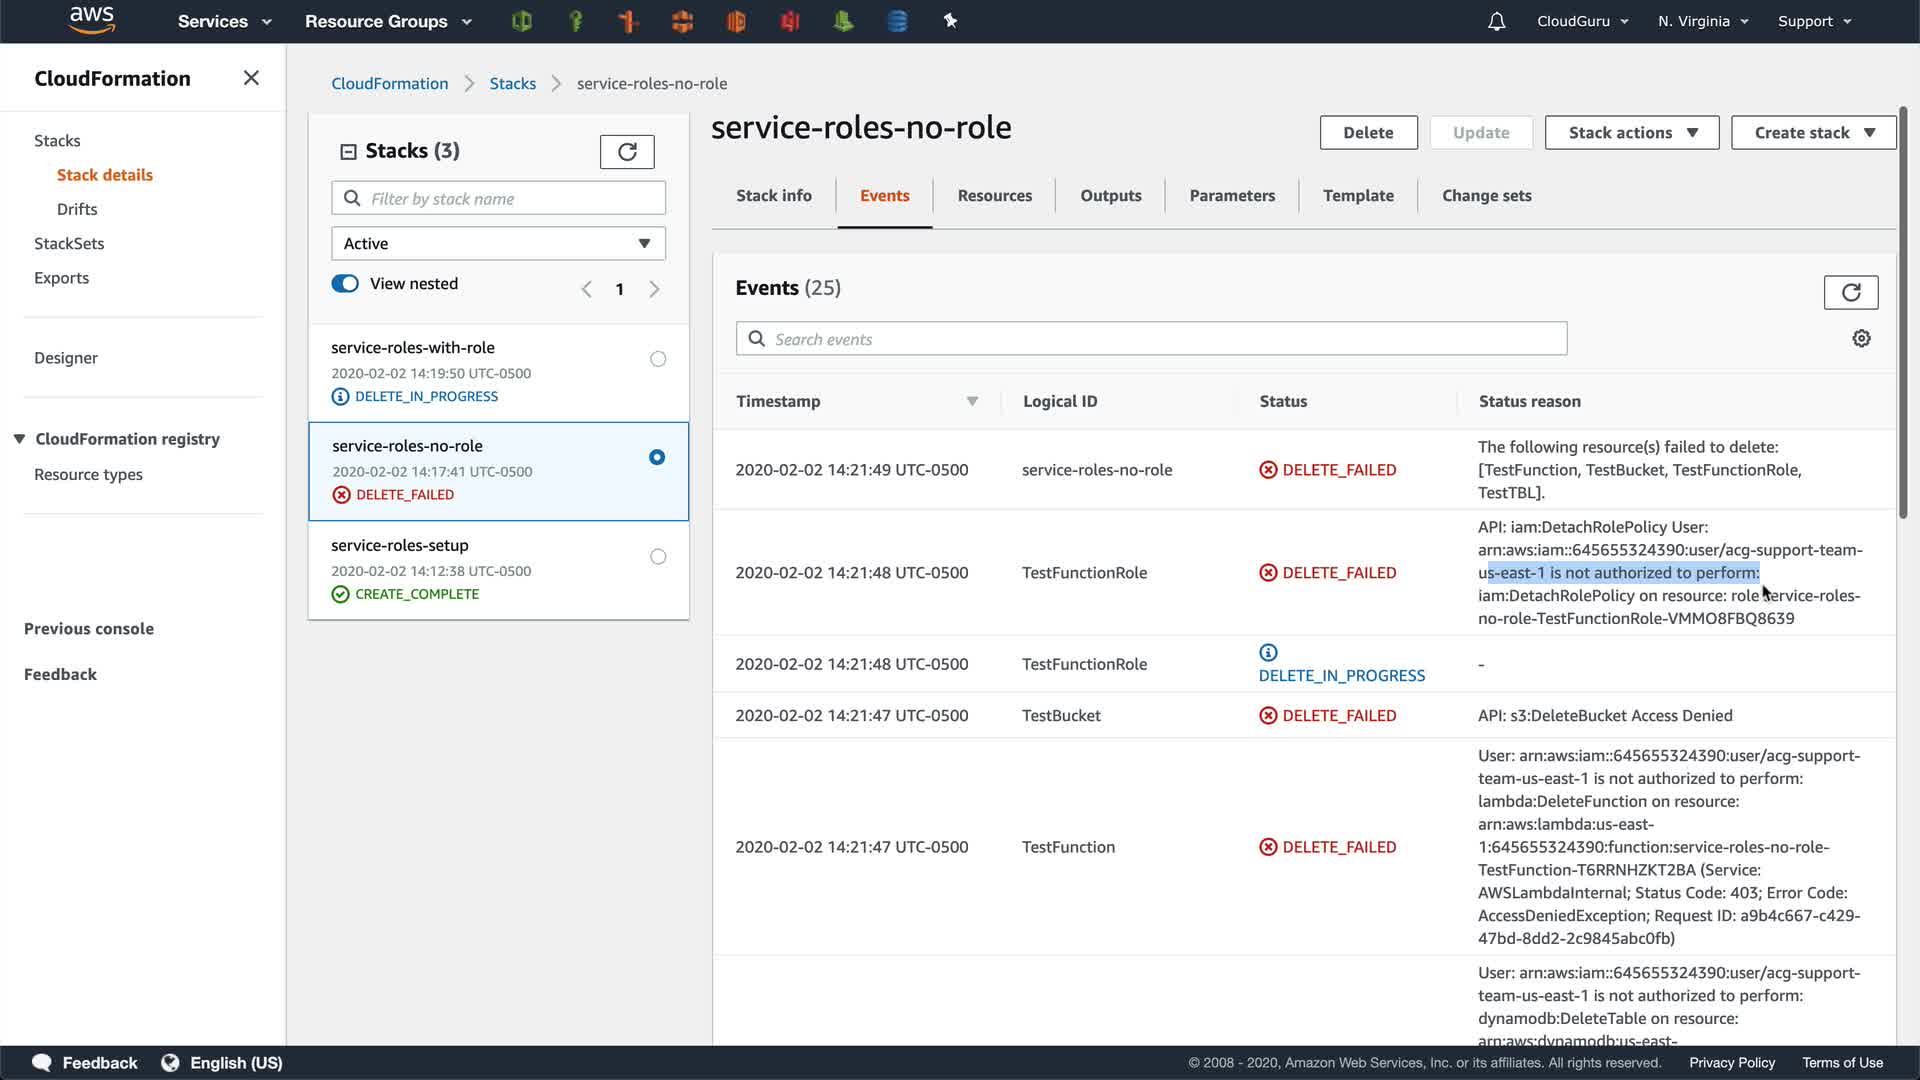The width and height of the screenshot is (1920, 1080).
Task: Click the pin shortcut icon in header
Action: [950, 21]
